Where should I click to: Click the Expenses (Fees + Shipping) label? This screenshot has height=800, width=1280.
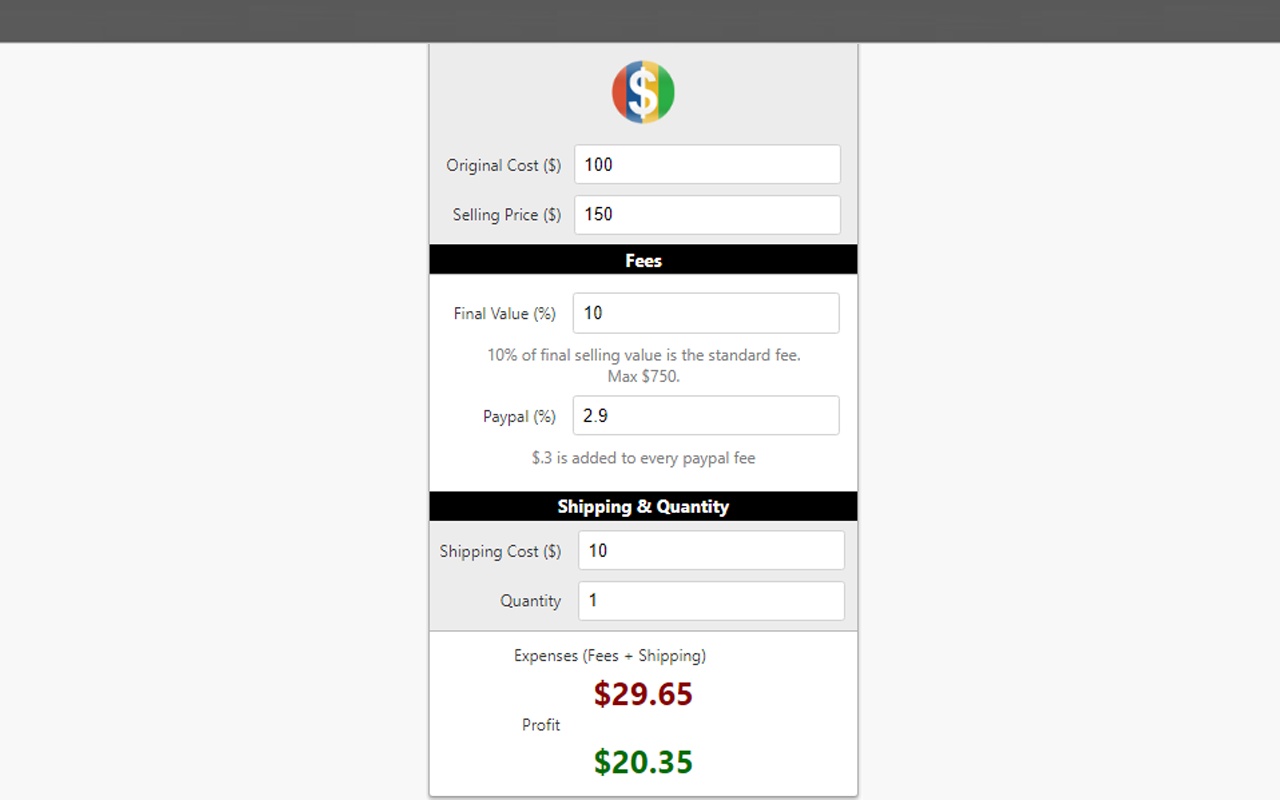pyautogui.click(x=610, y=656)
